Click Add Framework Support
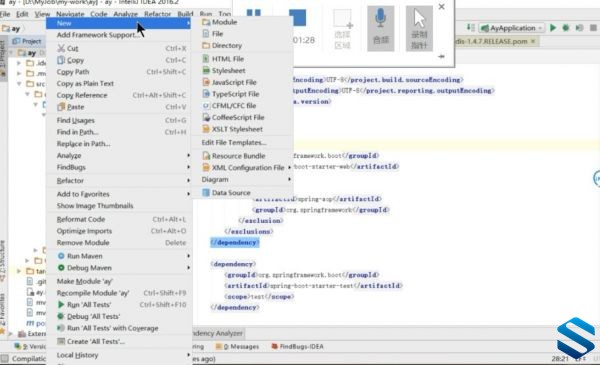600x365 pixels. click(x=98, y=35)
